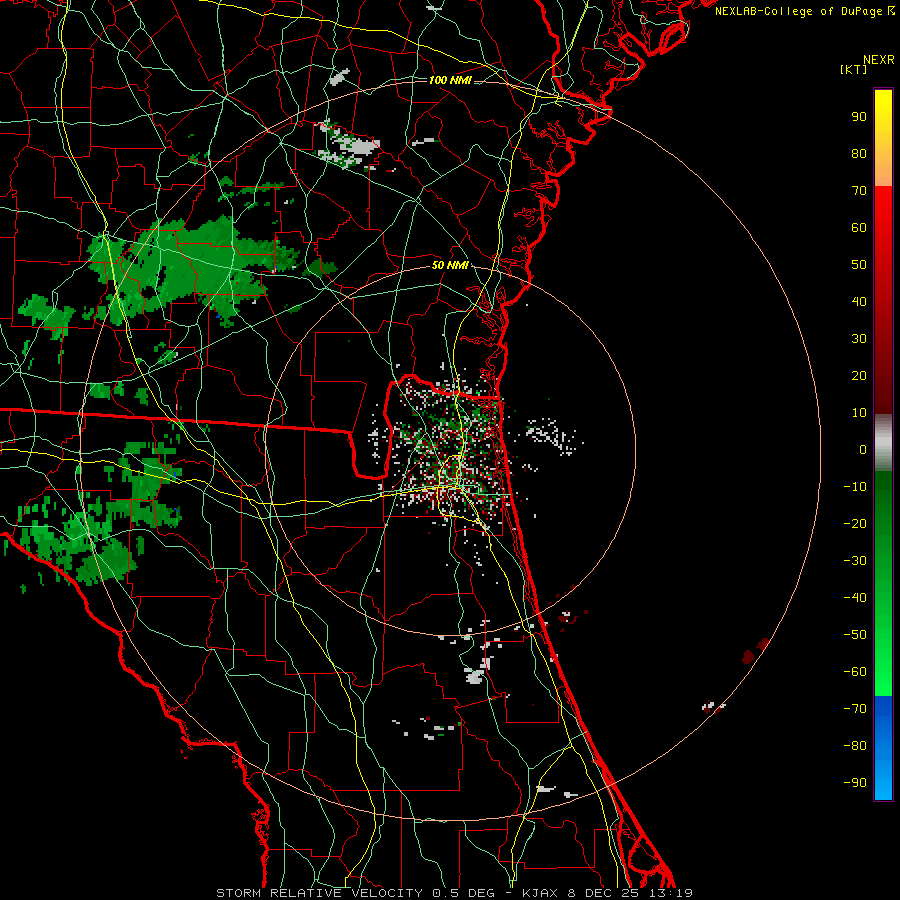Click the -40 value on the velocity scale

855,598
